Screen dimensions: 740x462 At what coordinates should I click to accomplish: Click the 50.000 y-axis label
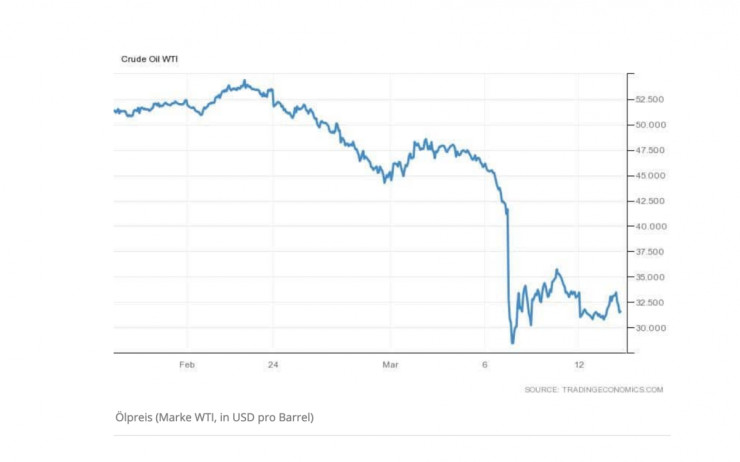click(650, 125)
